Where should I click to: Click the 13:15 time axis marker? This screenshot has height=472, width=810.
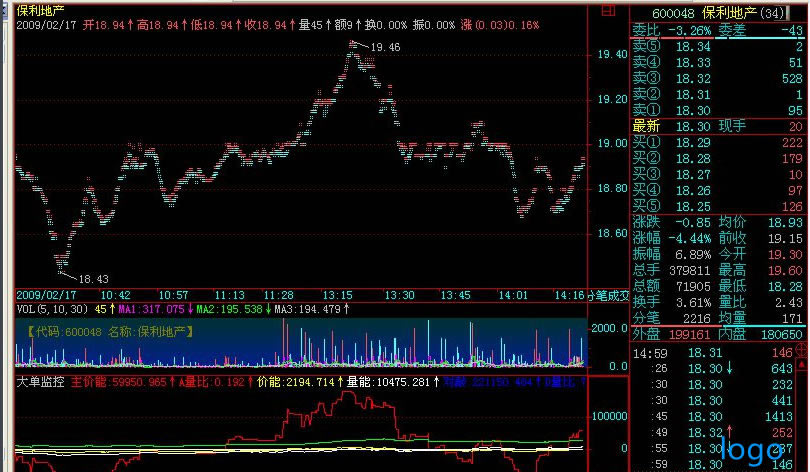(340, 295)
